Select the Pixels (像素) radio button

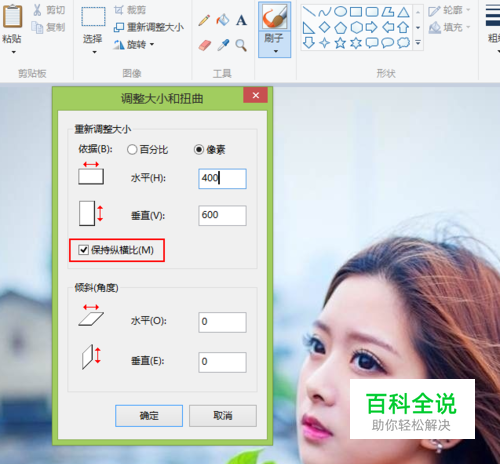coord(199,150)
